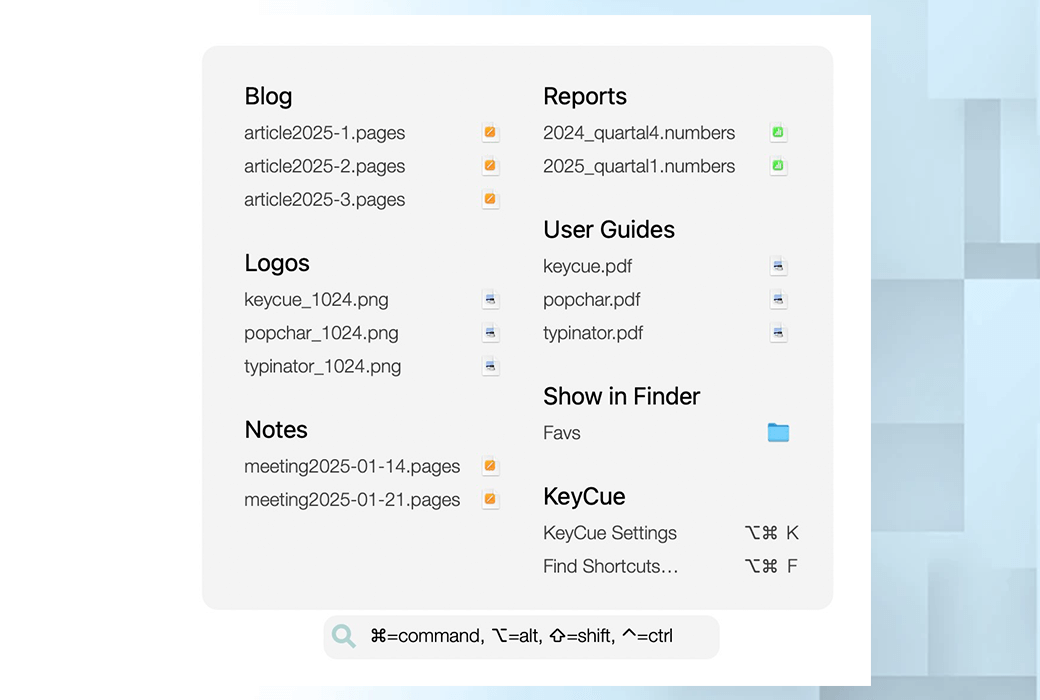Open KeyCue Settings
Image resolution: width=1040 pixels, height=700 pixels.
tap(610, 533)
